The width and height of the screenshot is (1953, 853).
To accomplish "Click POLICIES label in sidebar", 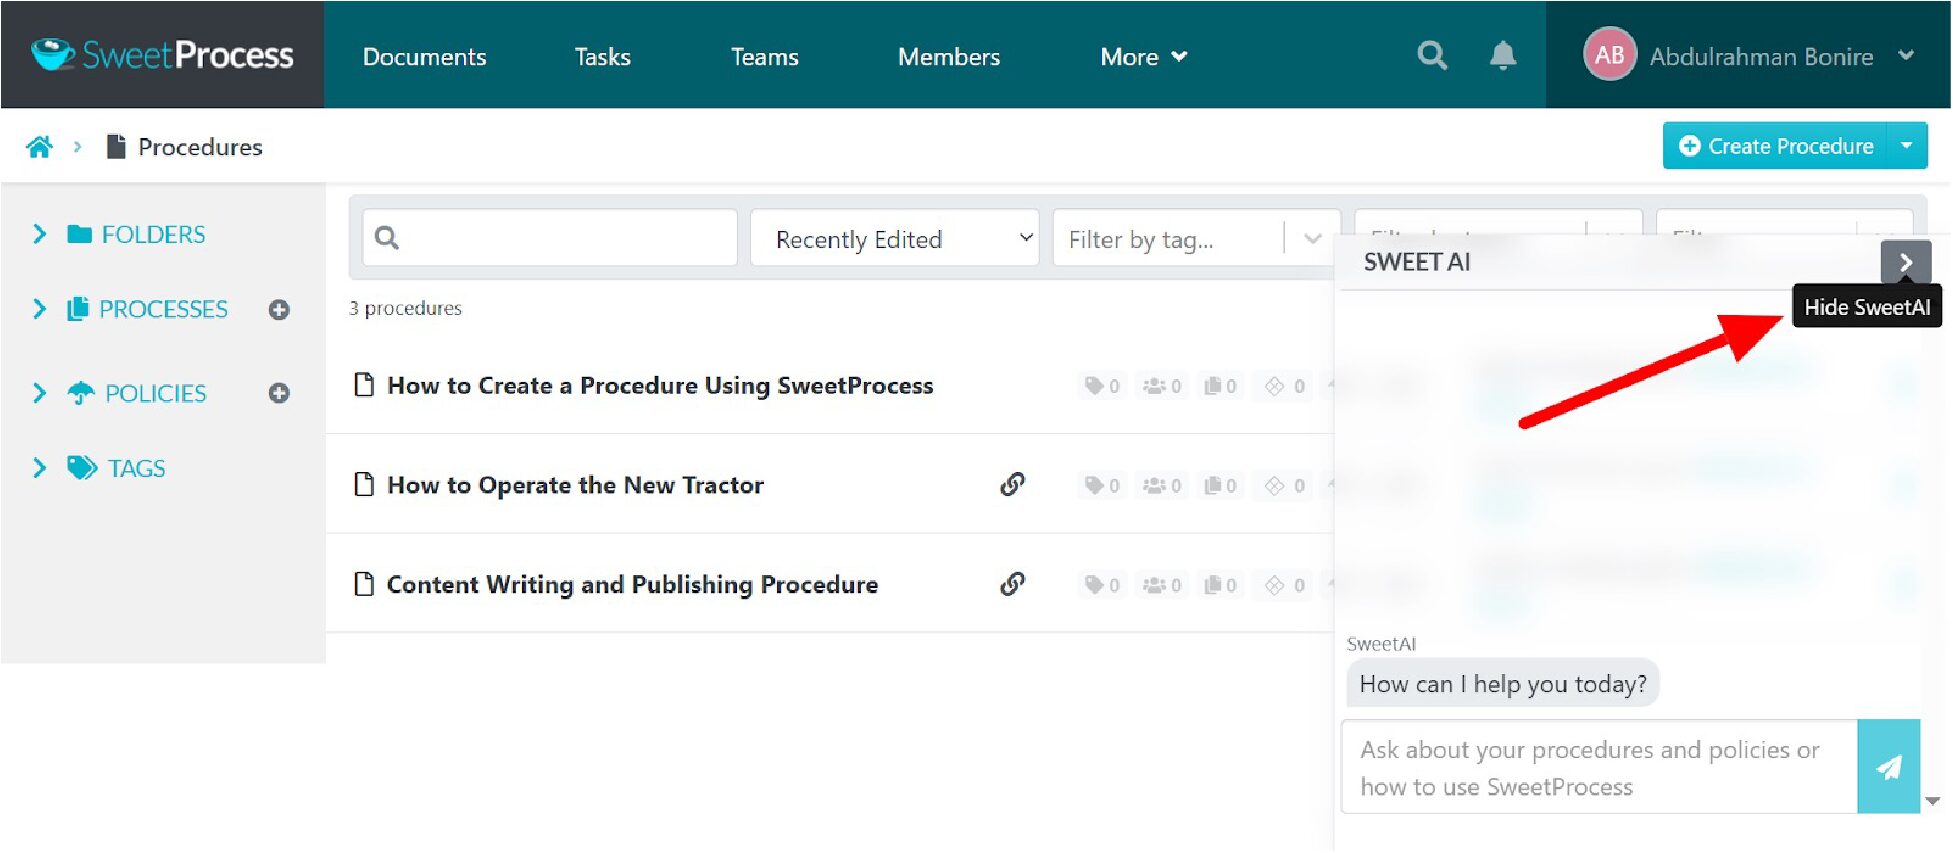I will 156,393.
